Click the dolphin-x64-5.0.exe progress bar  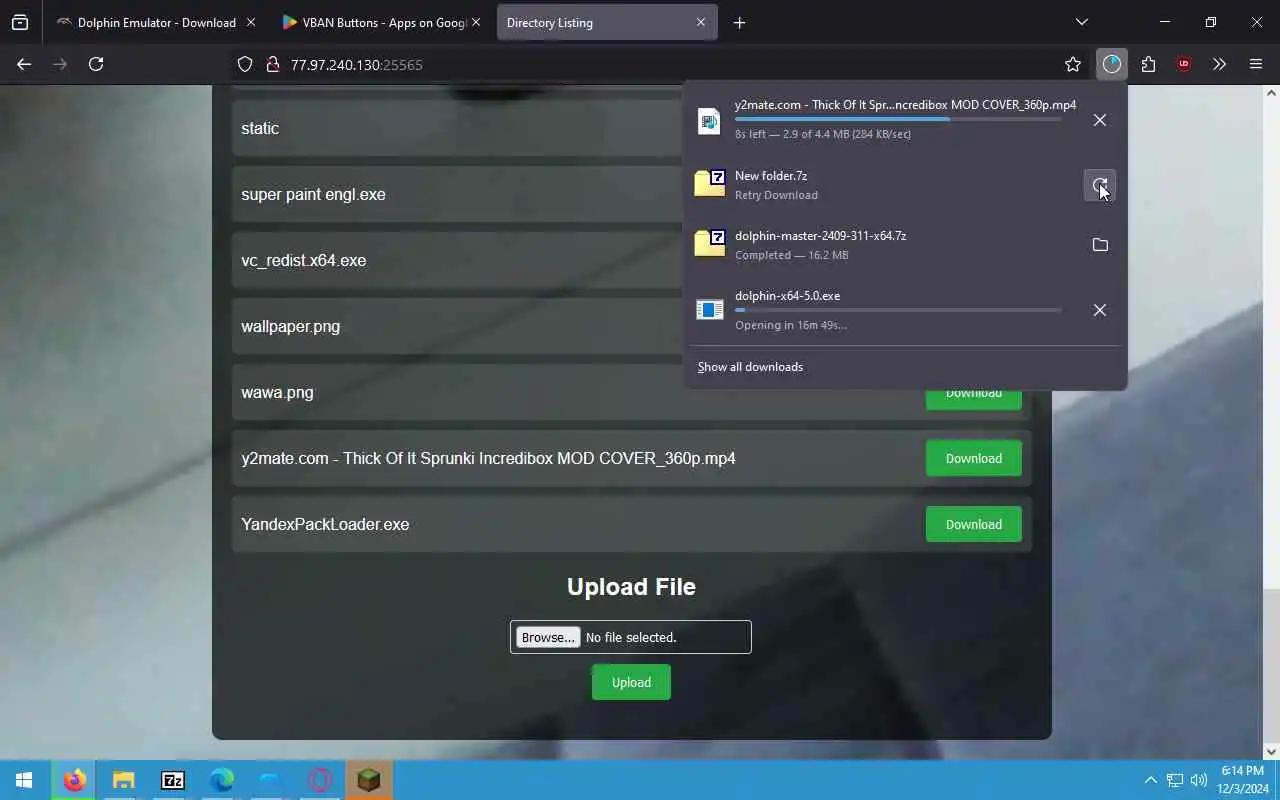898,310
